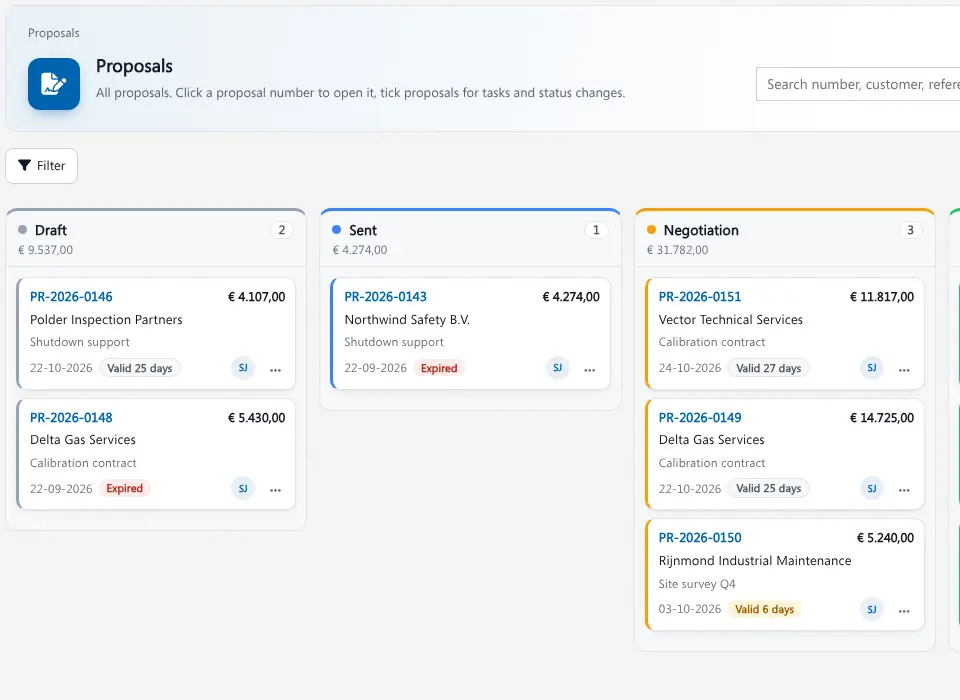Image resolution: width=960 pixels, height=700 pixels.
Task: Open more options for PR-2026-0143
Action: point(590,369)
